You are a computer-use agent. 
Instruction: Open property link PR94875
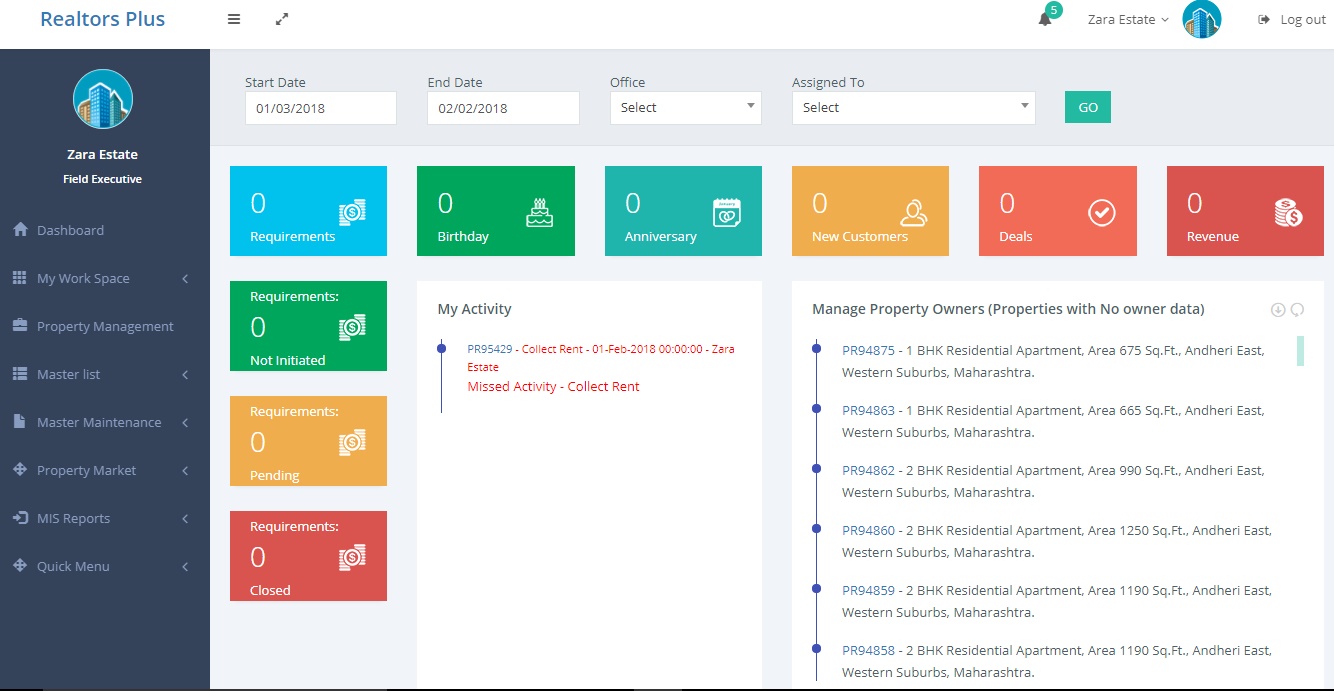point(868,351)
